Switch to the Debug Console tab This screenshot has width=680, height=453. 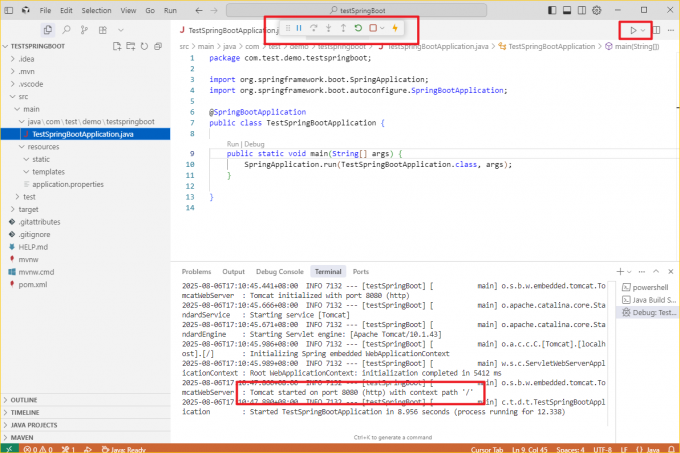pos(278,271)
